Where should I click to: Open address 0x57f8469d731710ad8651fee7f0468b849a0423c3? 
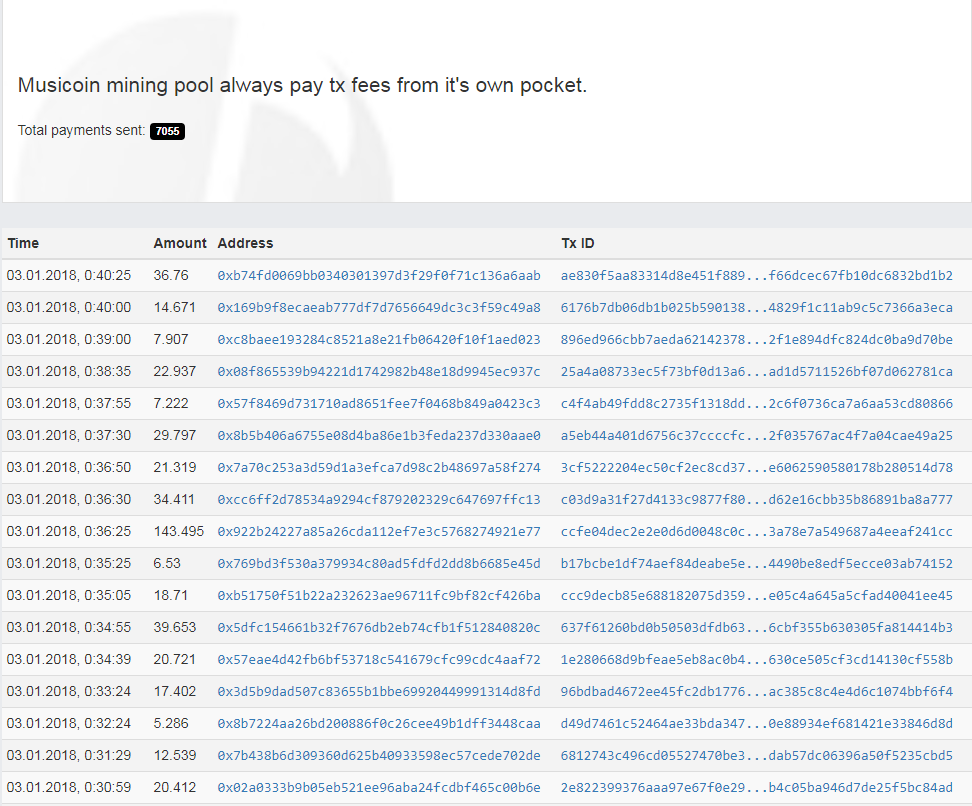click(x=378, y=403)
